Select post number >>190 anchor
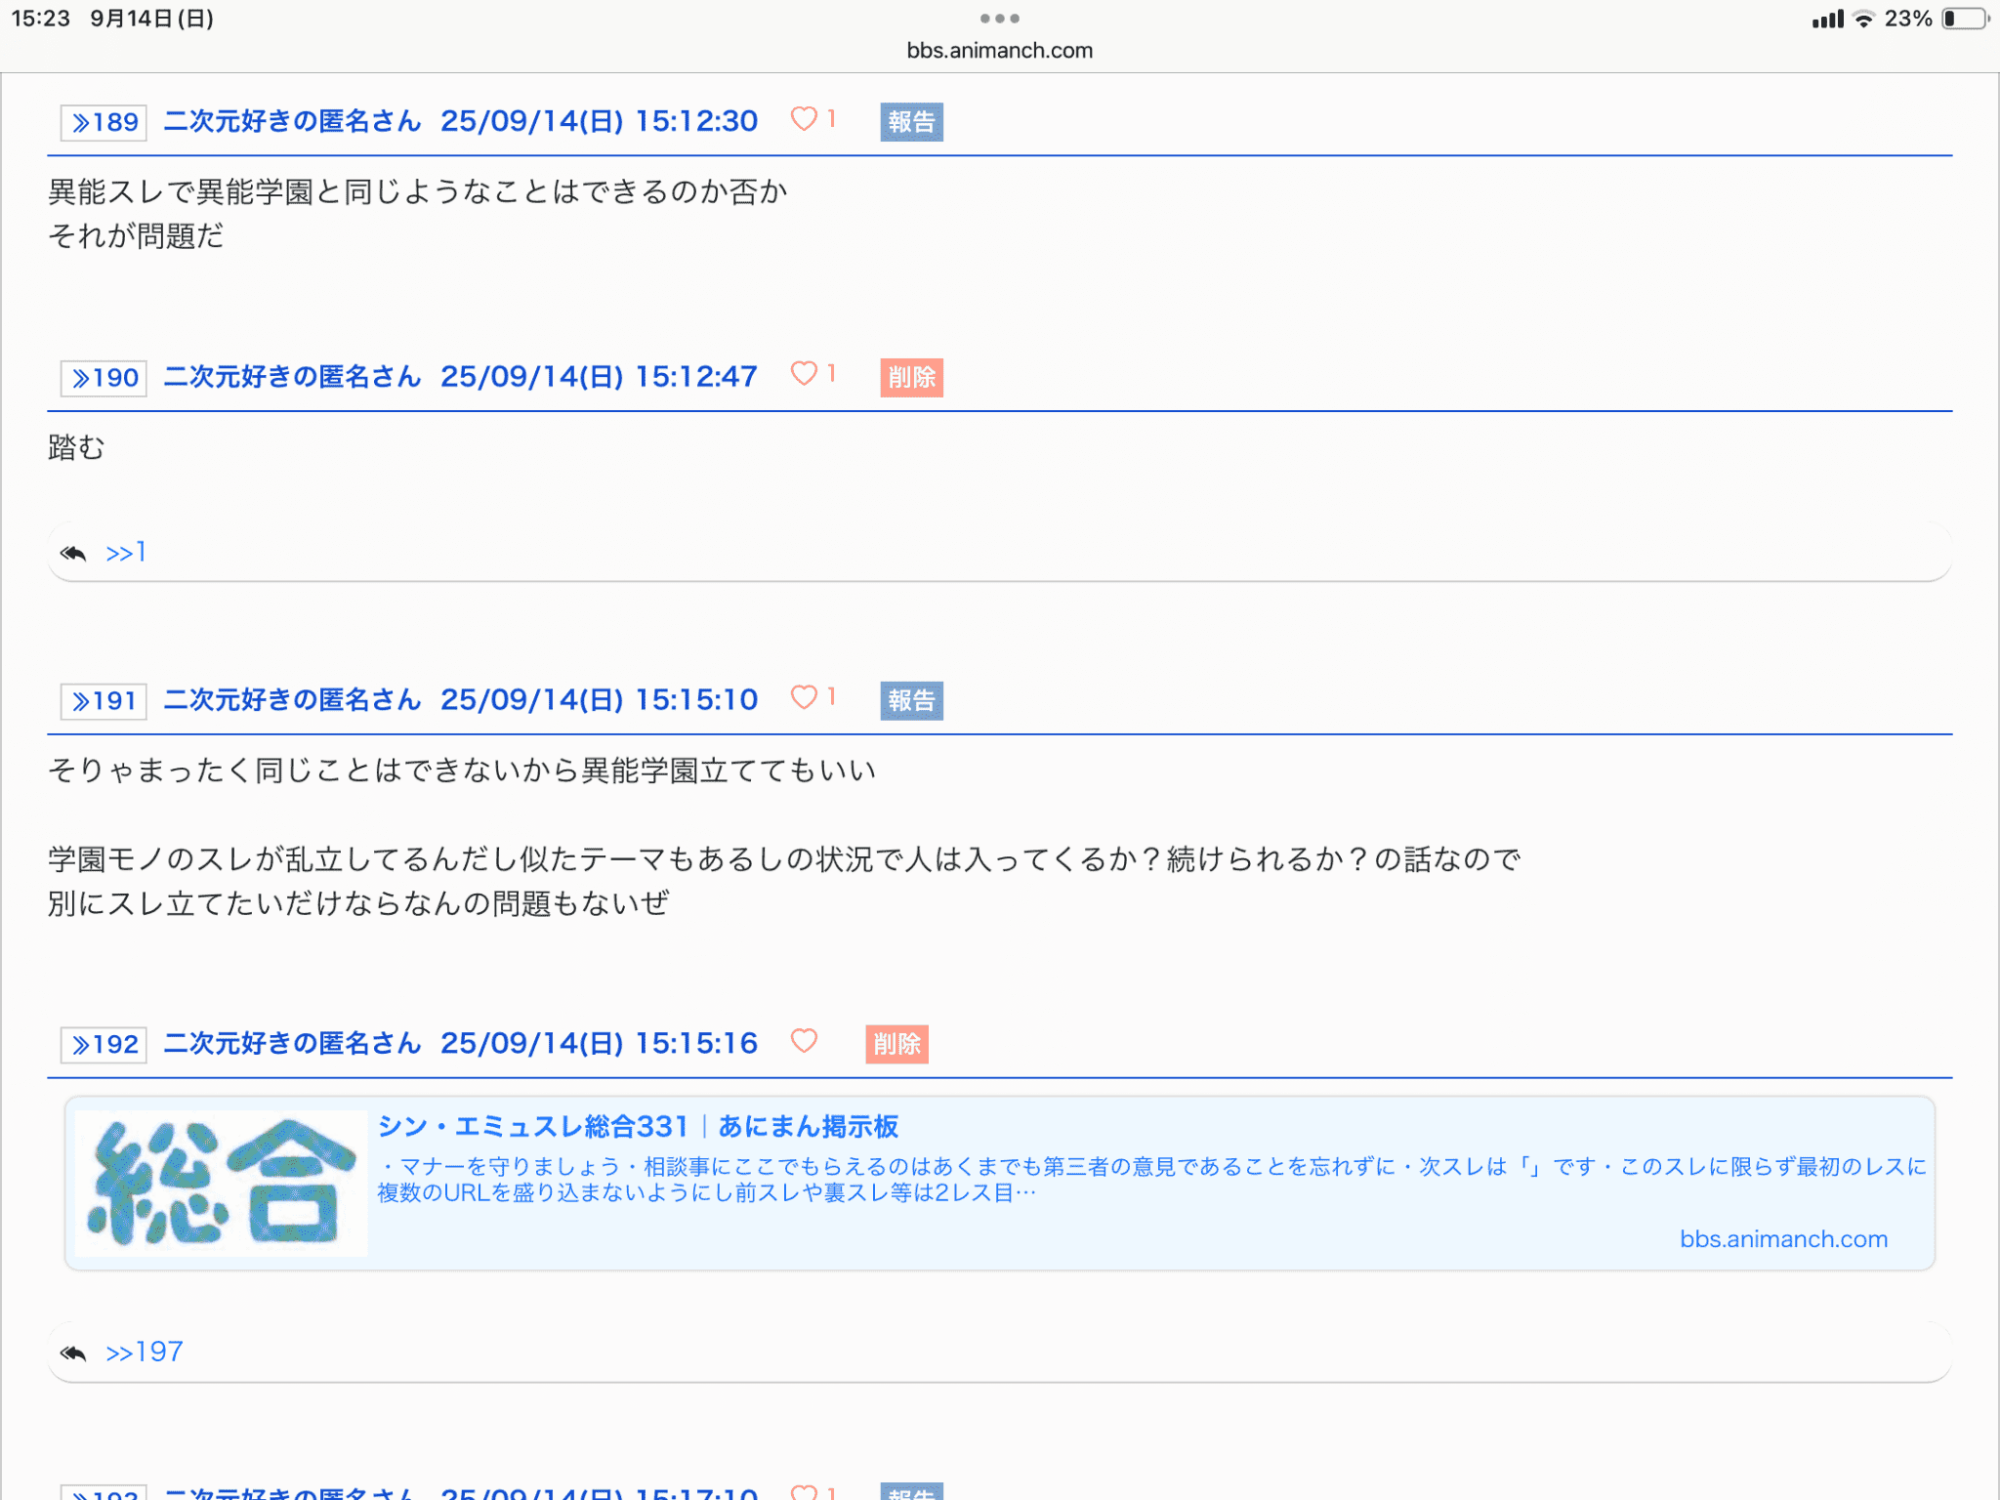Screen dimensions: 2000x1500 click(104, 378)
